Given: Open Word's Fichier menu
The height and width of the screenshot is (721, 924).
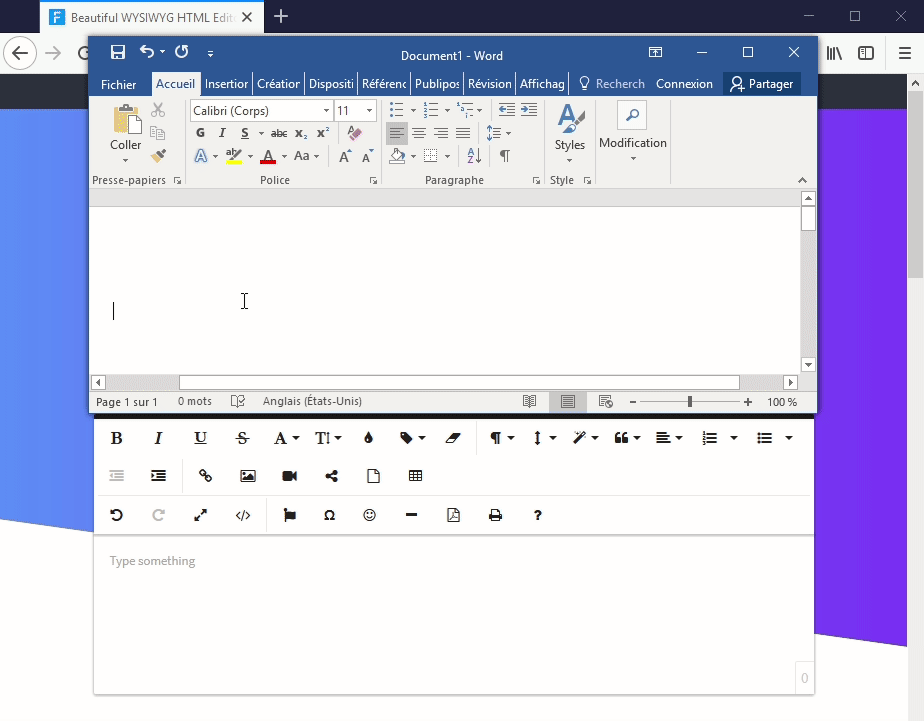Looking at the screenshot, I should click(x=118, y=84).
